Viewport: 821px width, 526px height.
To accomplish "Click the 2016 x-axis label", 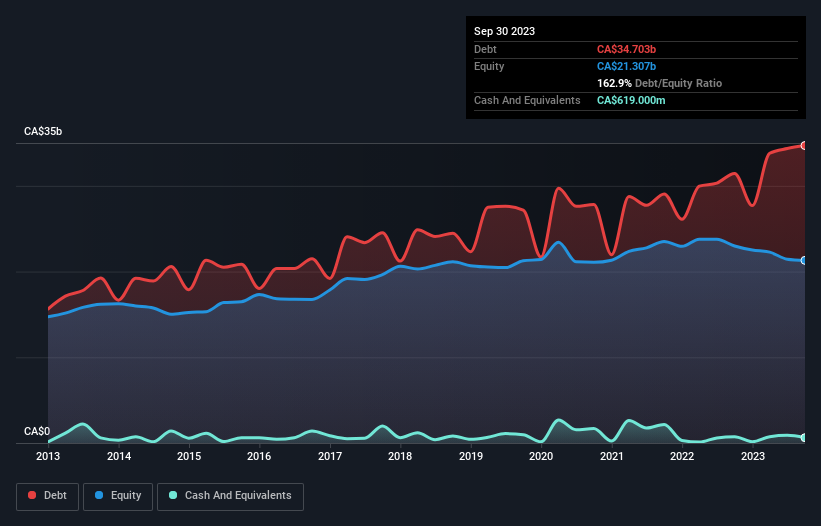I will pyautogui.click(x=259, y=456).
